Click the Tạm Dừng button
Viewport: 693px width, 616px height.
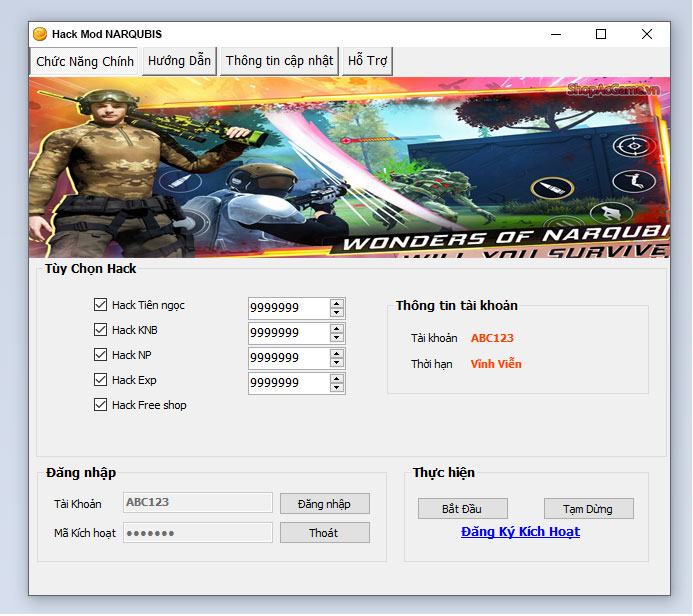coord(588,509)
